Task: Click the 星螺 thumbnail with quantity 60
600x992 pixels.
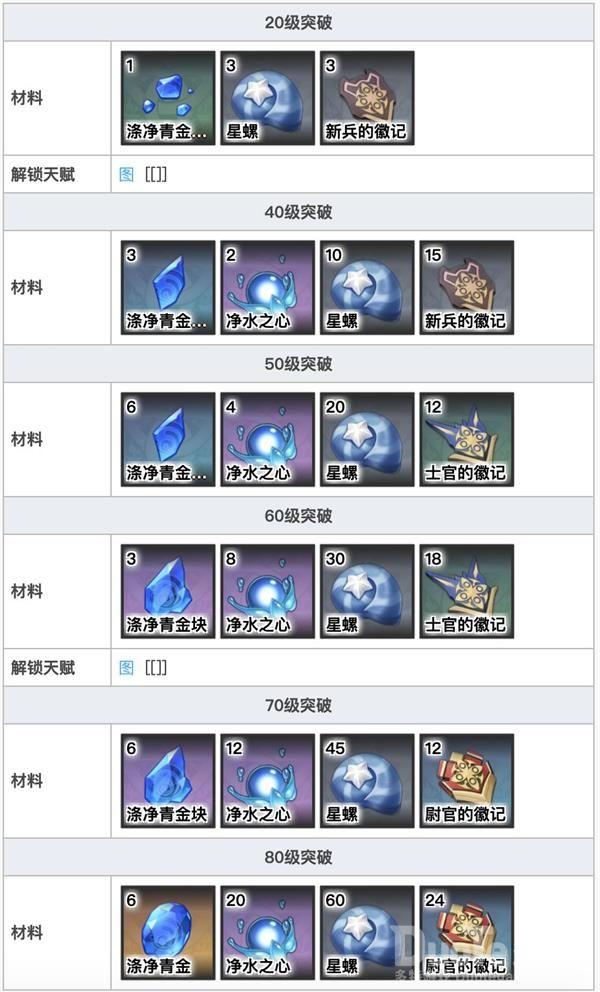Action: pos(367,933)
